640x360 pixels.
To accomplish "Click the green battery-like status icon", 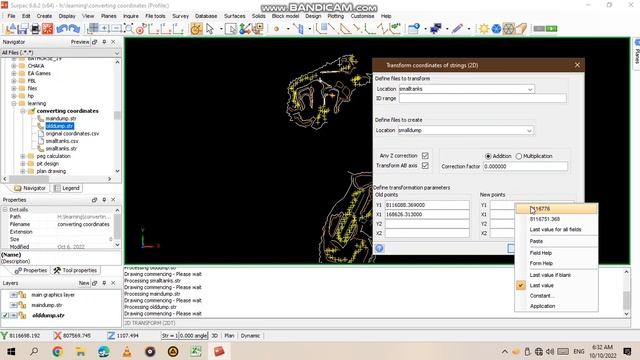I will click(551, 29).
